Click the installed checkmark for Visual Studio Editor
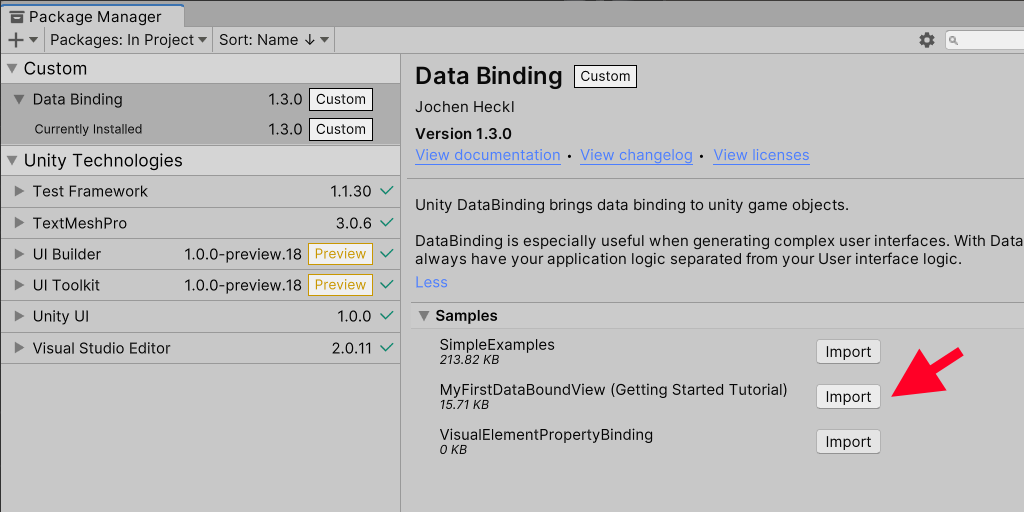The width and height of the screenshot is (1024, 512). (x=387, y=348)
